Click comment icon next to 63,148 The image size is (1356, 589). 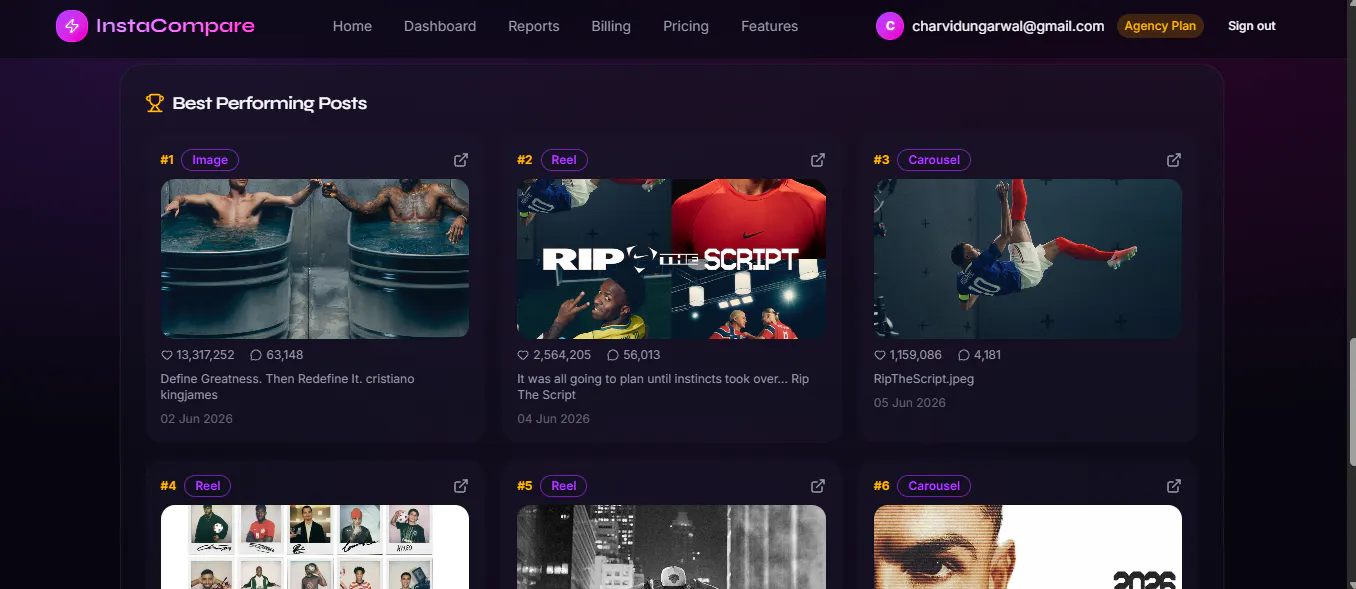coord(256,355)
